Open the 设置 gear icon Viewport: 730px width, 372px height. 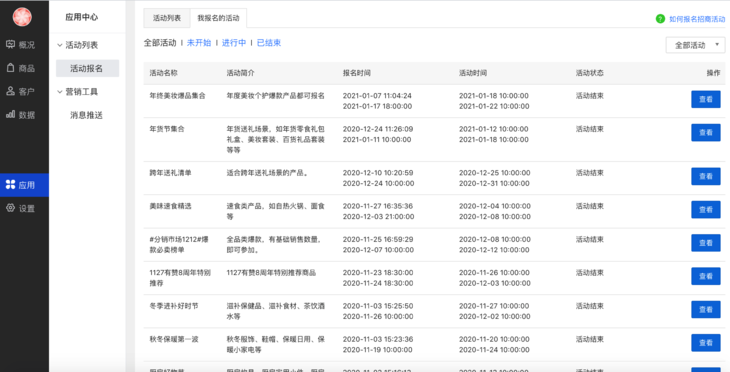tap(10, 208)
